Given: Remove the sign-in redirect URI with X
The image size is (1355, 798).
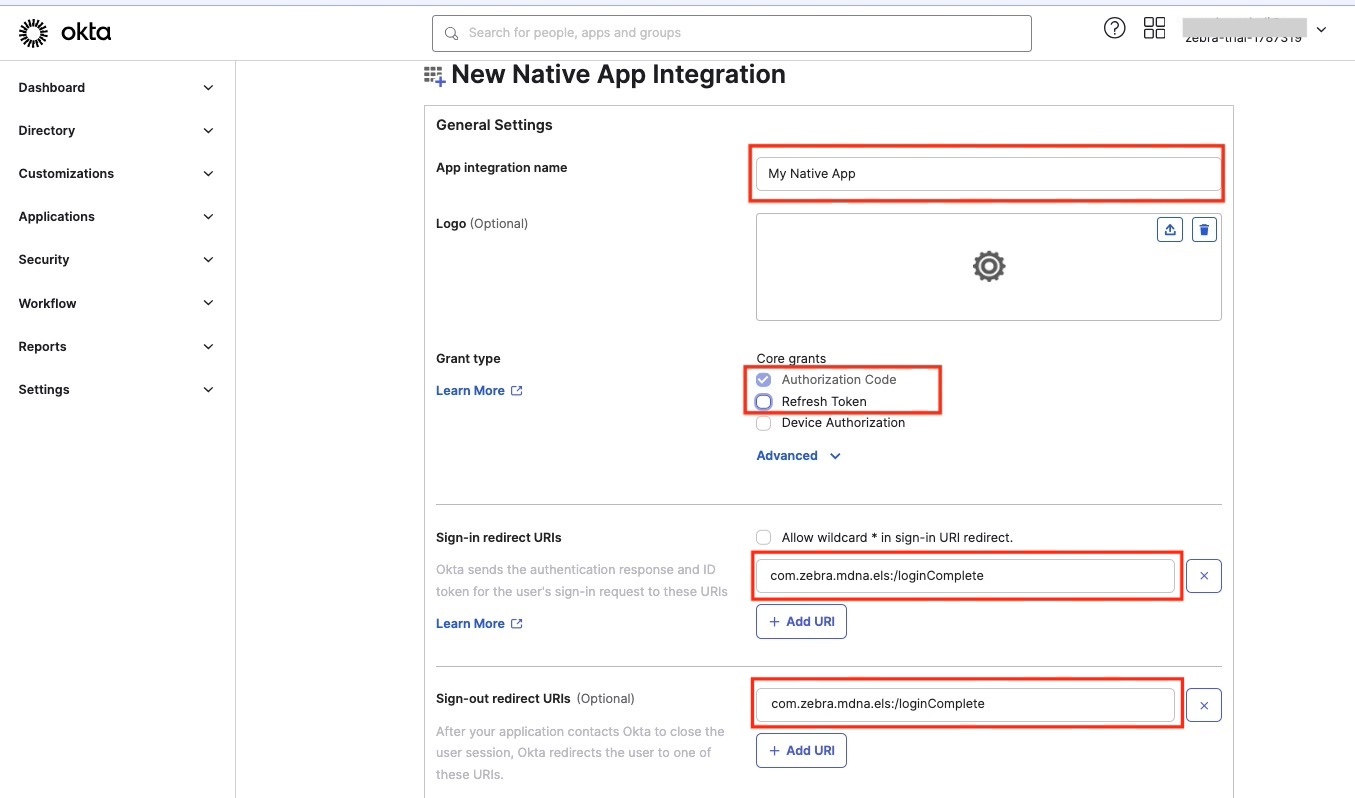Looking at the screenshot, I should [x=1203, y=576].
